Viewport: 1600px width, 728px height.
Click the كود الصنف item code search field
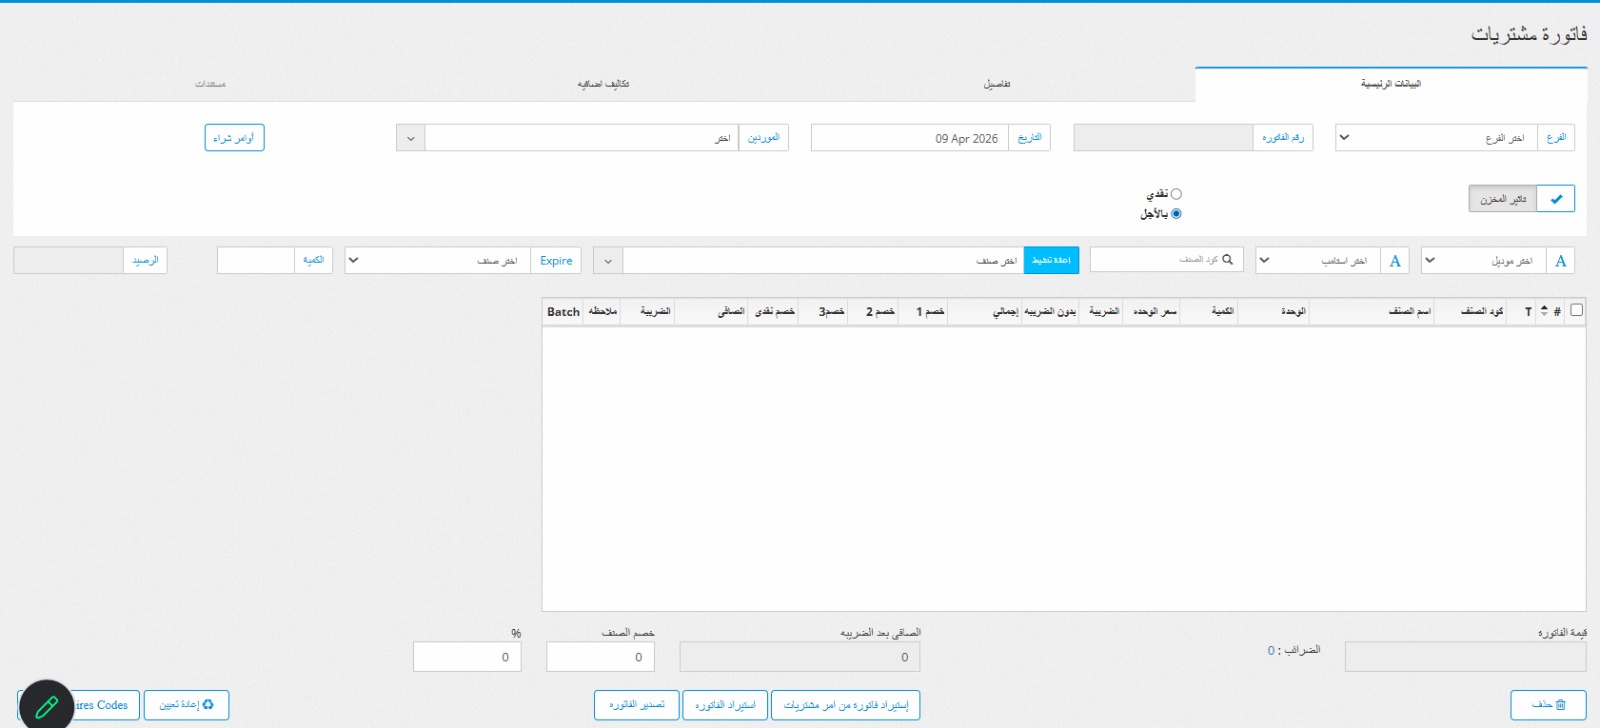[1167, 260]
